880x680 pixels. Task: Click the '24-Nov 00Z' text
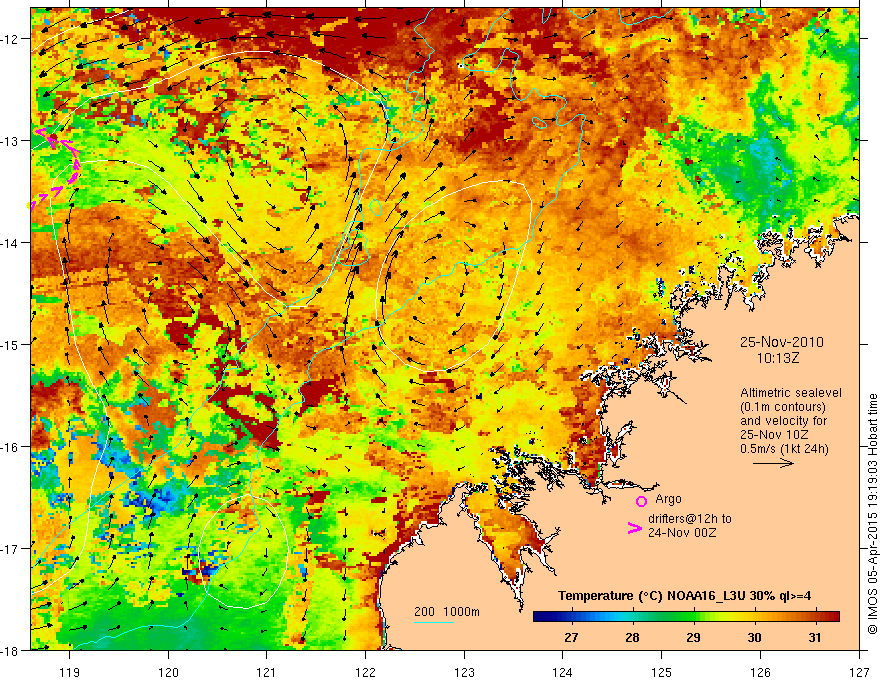(682, 533)
